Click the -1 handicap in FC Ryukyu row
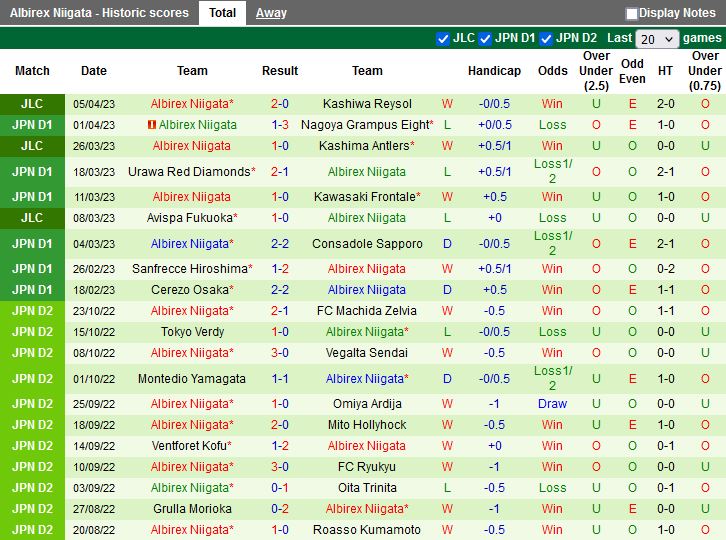 494,467
